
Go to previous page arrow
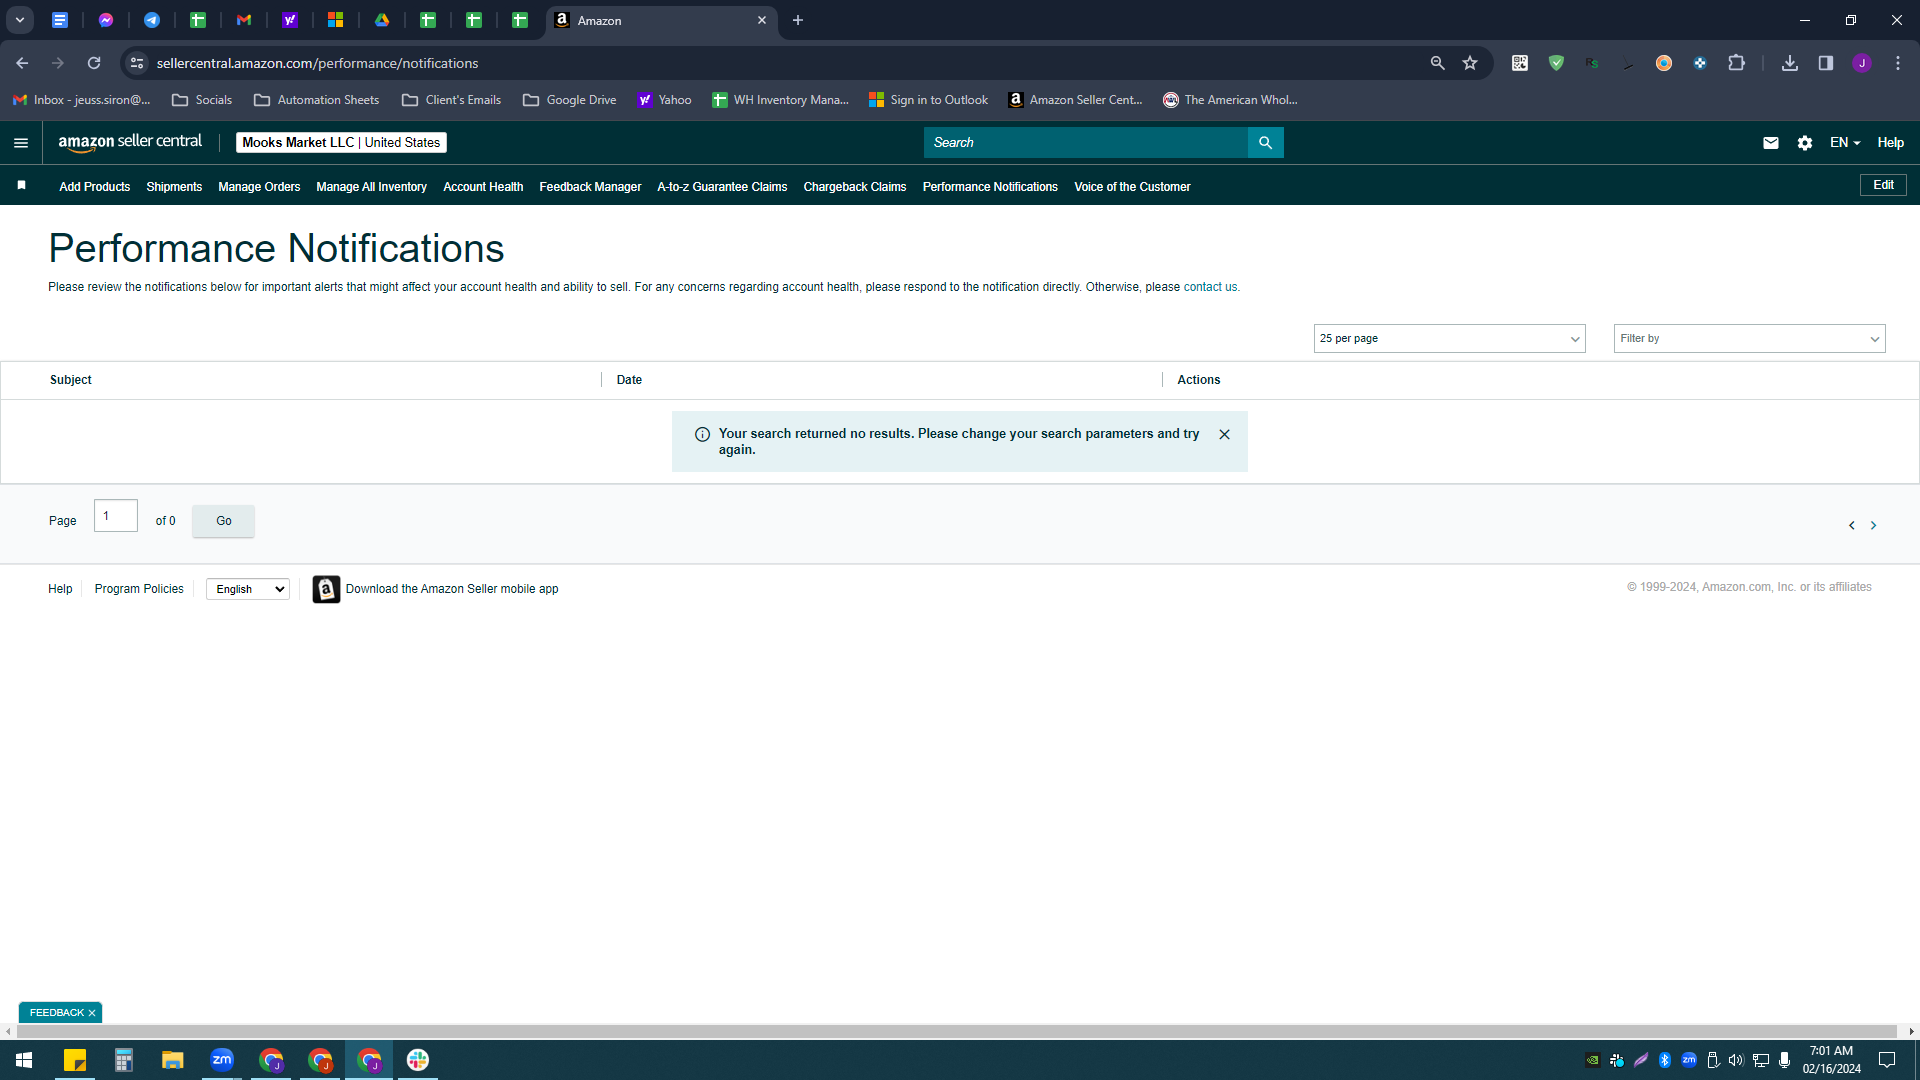(1851, 526)
